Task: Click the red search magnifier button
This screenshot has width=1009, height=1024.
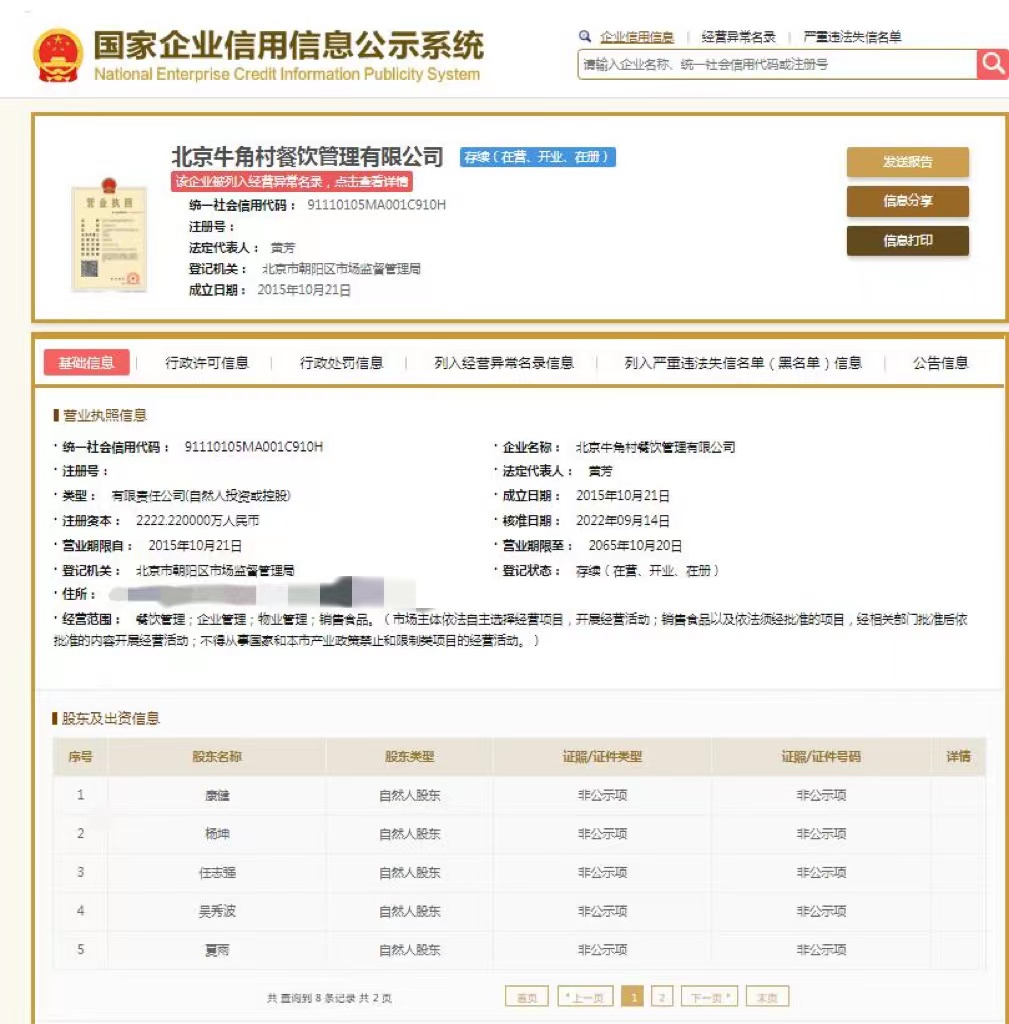Action: click(x=993, y=64)
